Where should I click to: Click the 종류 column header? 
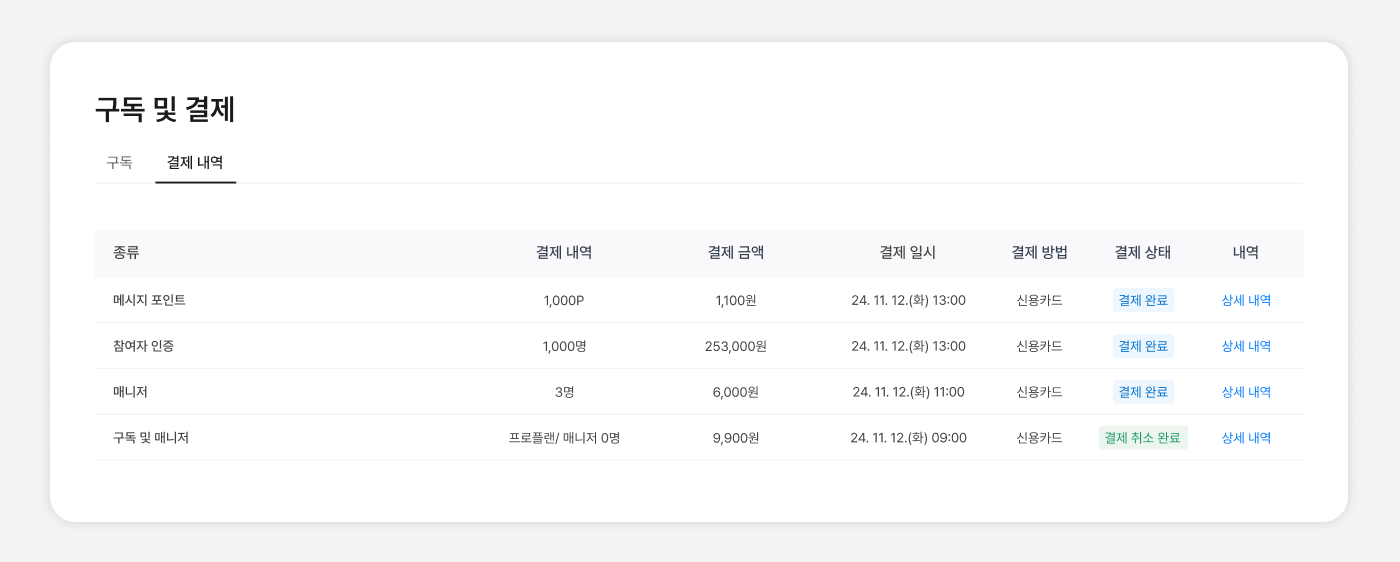(x=126, y=253)
